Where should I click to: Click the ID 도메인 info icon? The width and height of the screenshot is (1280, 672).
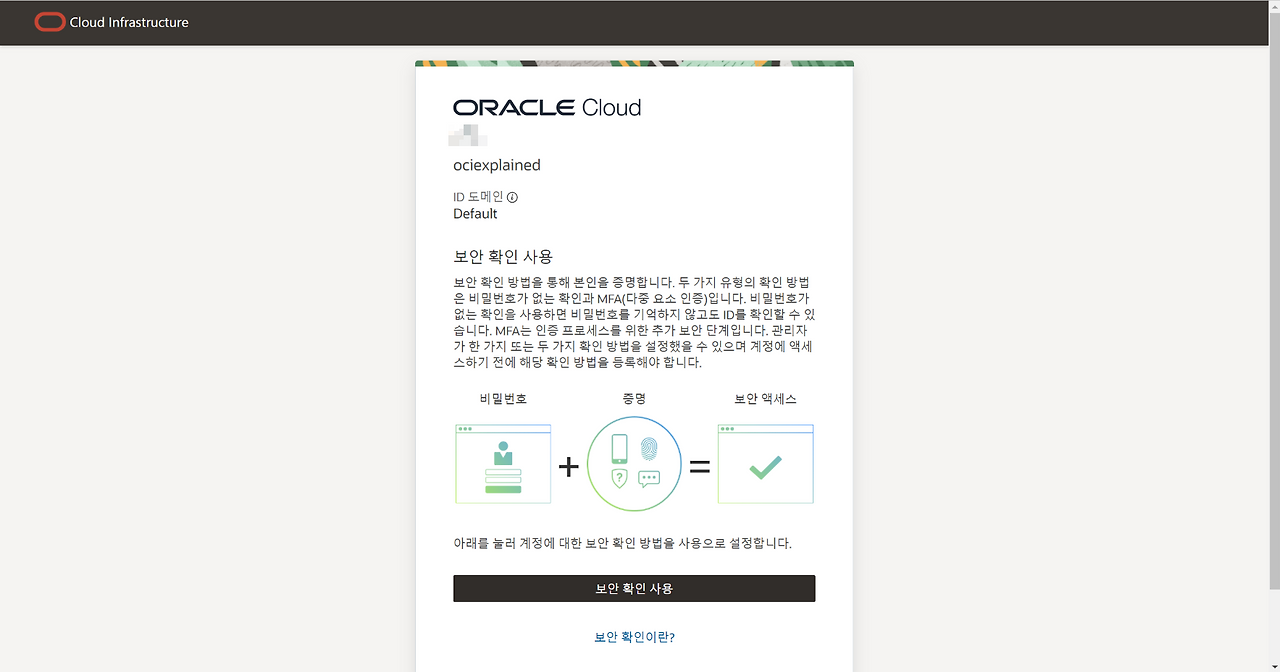pyautogui.click(x=512, y=198)
